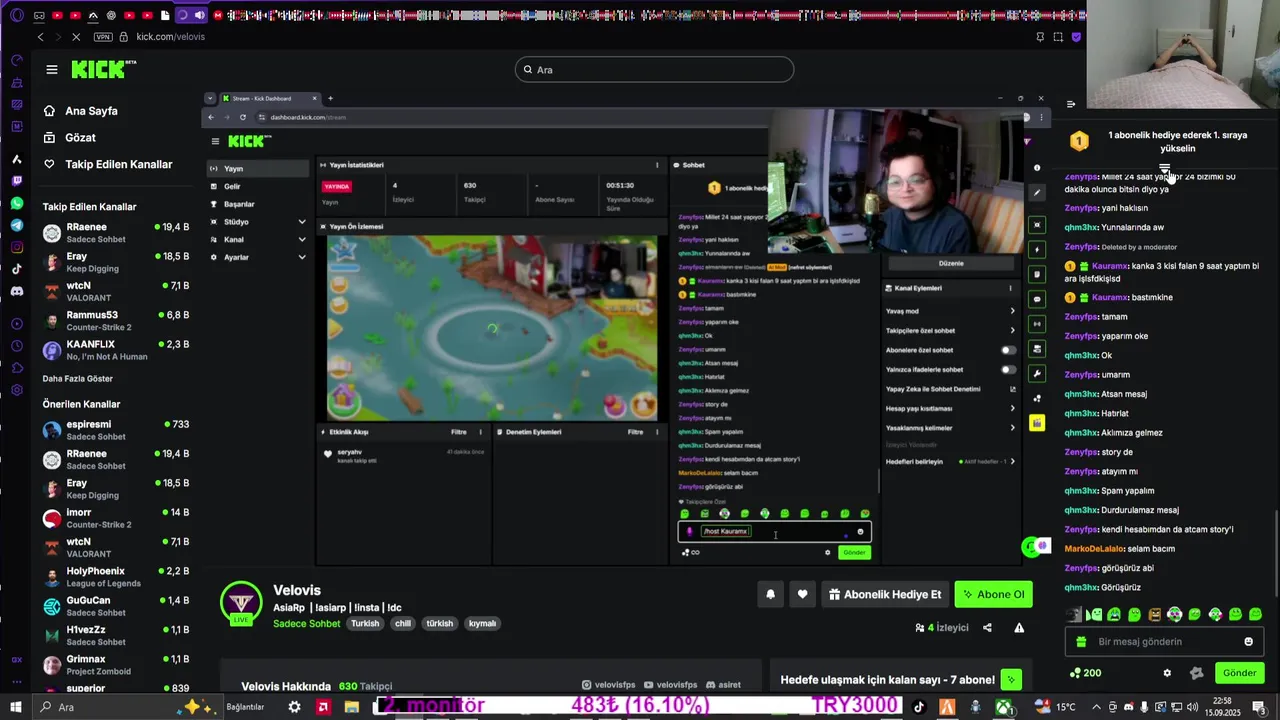The width and height of the screenshot is (1280, 720).
Task: Collapse the chat panel arrow icon
Action: 1071,104
